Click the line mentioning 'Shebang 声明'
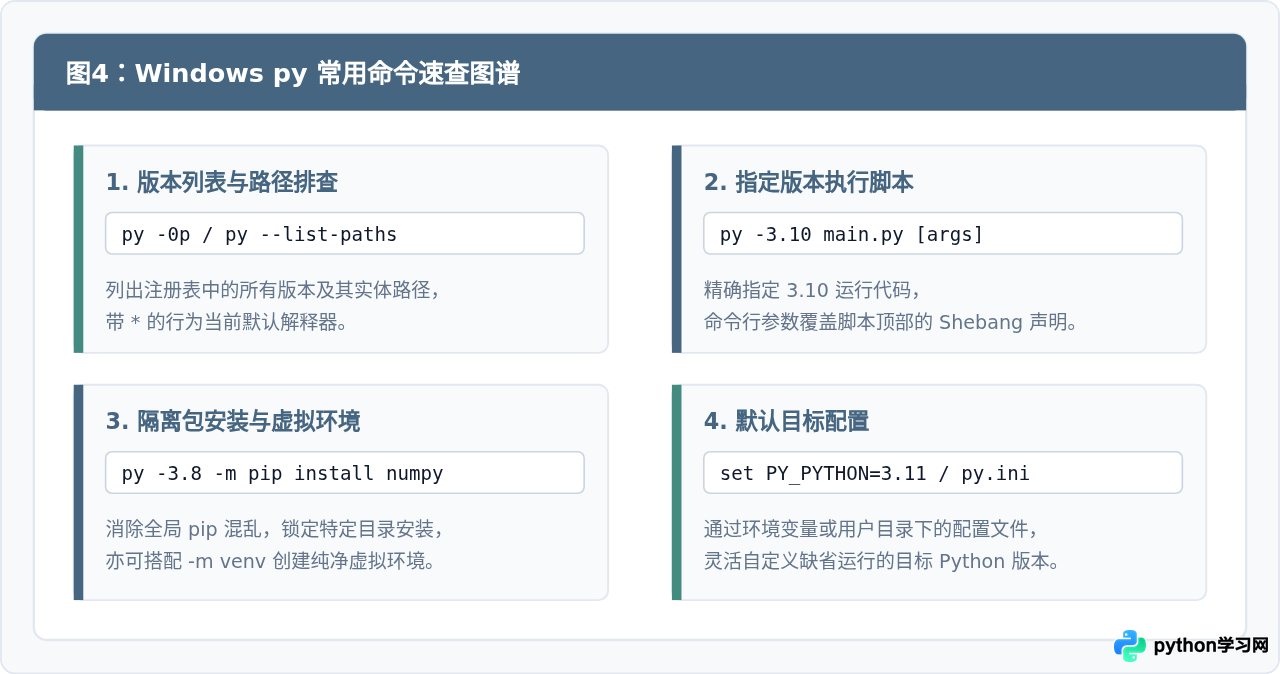The height and width of the screenshot is (674, 1280). pyautogui.click(x=891, y=322)
